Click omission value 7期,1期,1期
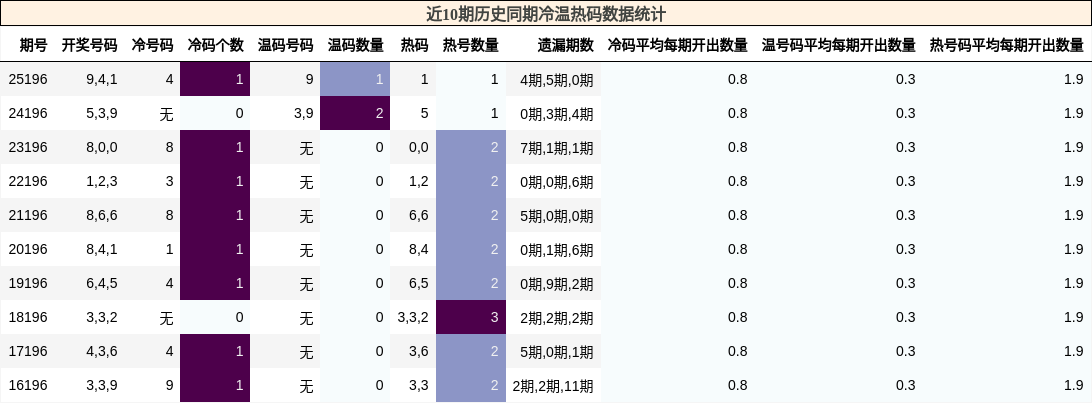Image resolution: width=1092 pixels, height=403 pixels. pyautogui.click(x=557, y=148)
